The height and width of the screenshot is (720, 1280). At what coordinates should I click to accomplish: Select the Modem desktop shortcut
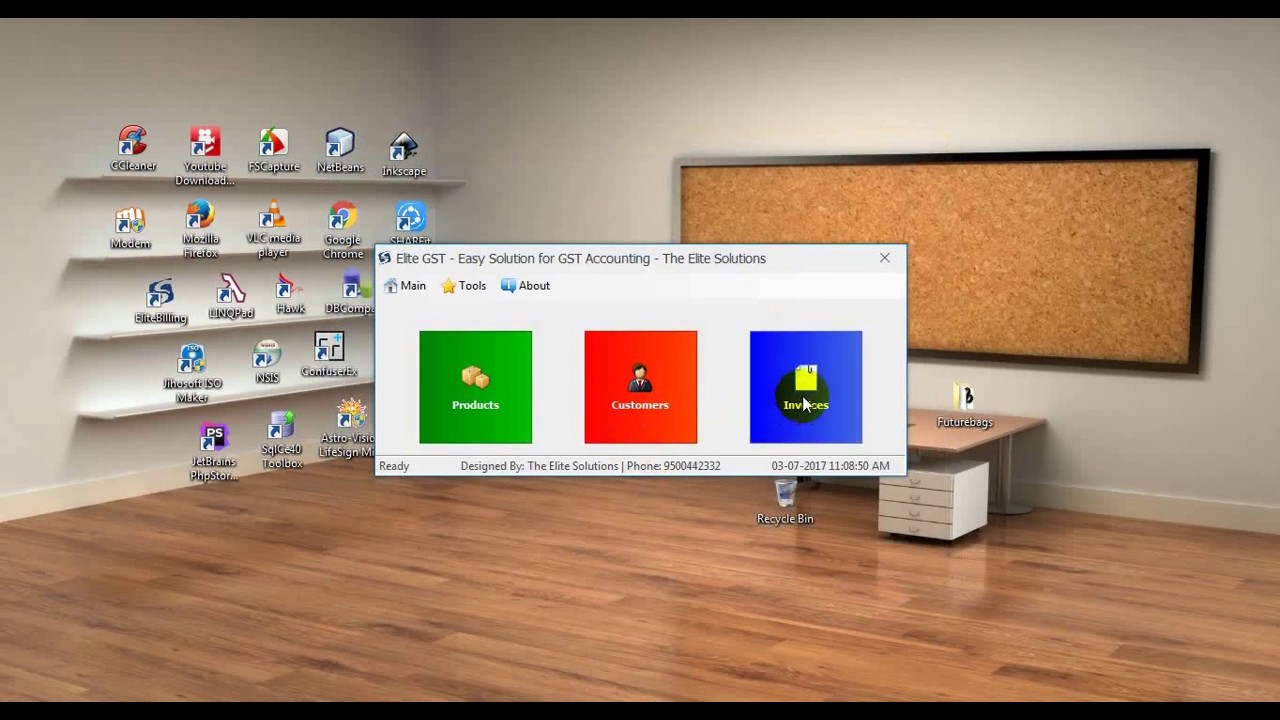130,228
